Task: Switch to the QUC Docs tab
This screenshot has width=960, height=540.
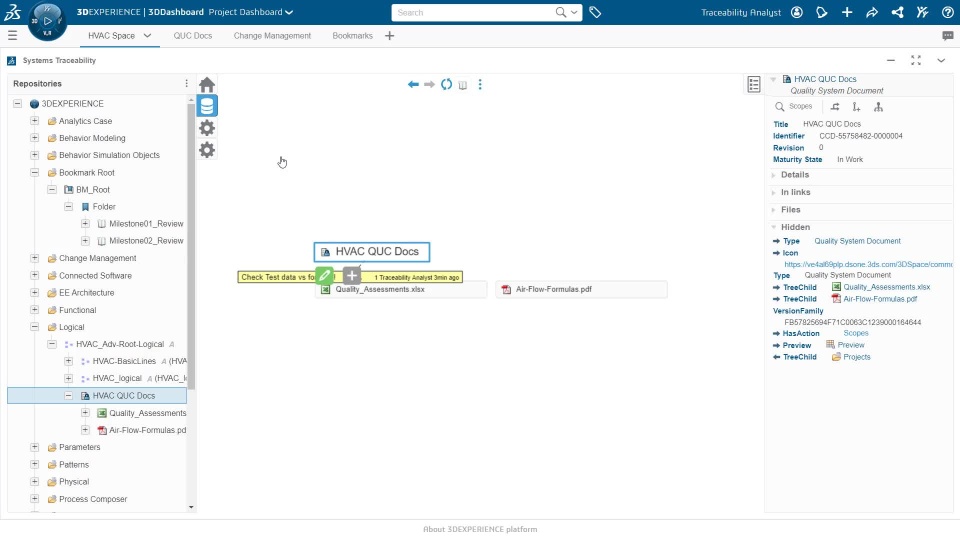Action: pyautogui.click(x=193, y=36)
